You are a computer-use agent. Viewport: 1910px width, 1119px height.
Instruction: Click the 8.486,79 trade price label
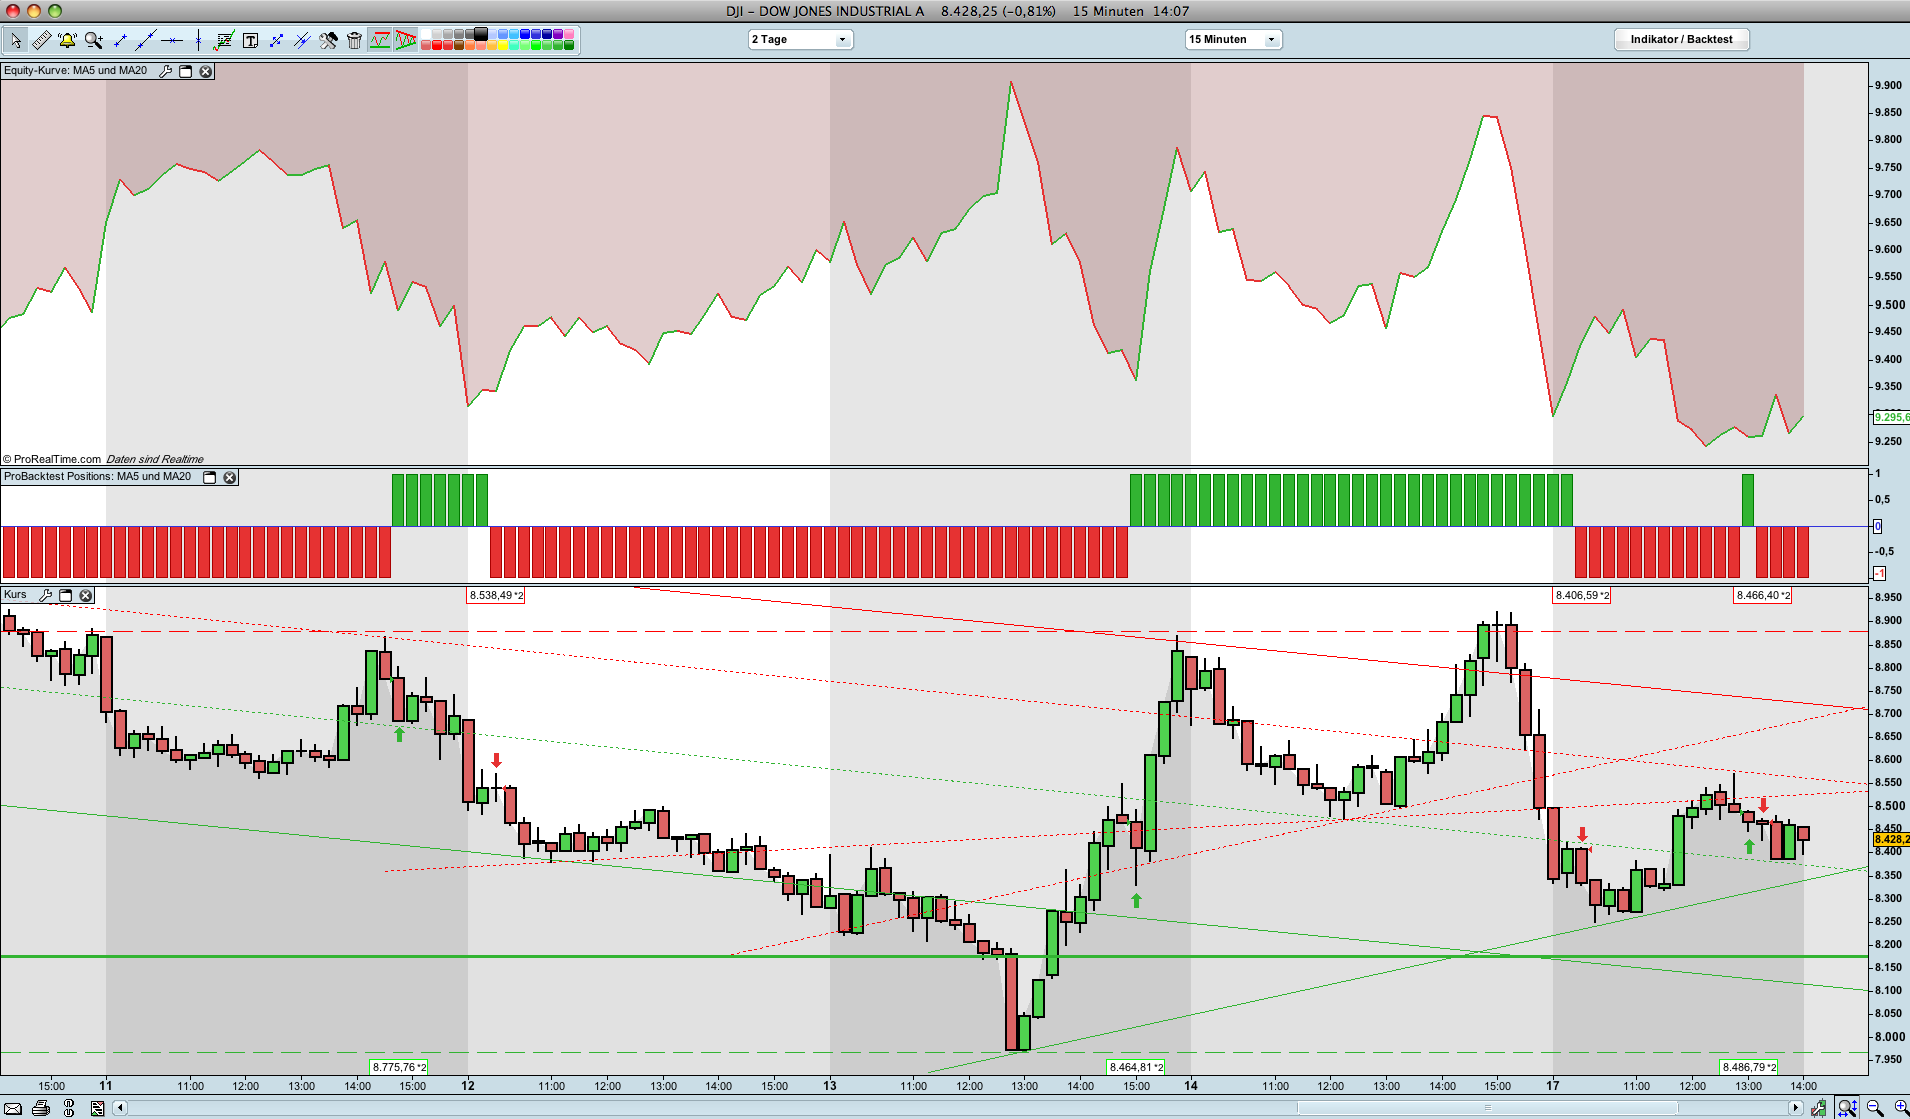1749,1067
